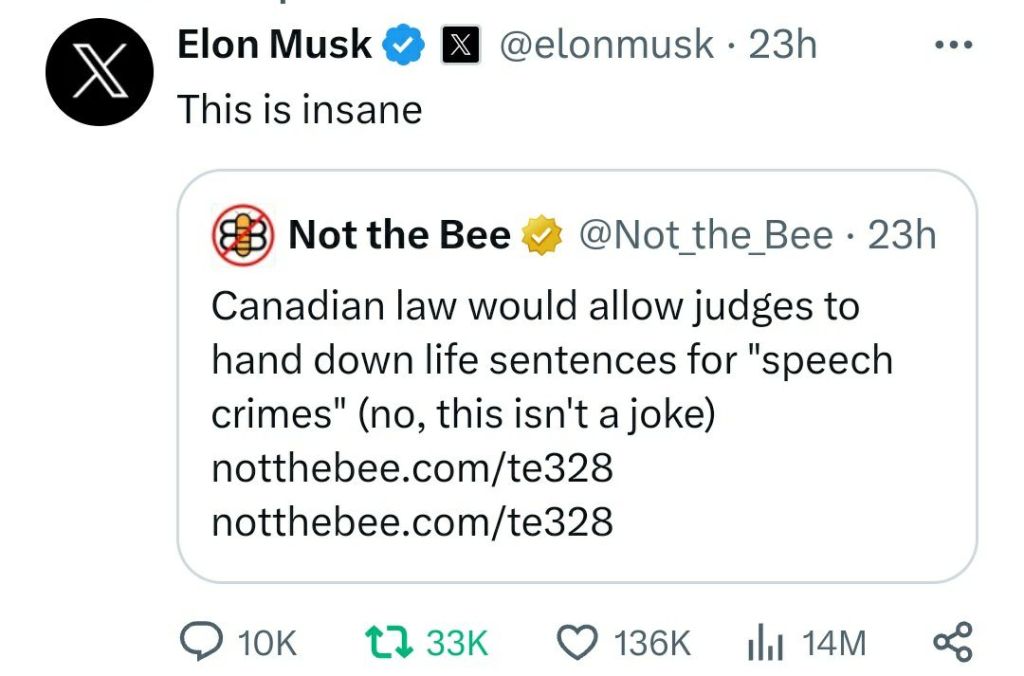
Task: Click the @Not_the_Bee handle
Action: tap(706, 236)
